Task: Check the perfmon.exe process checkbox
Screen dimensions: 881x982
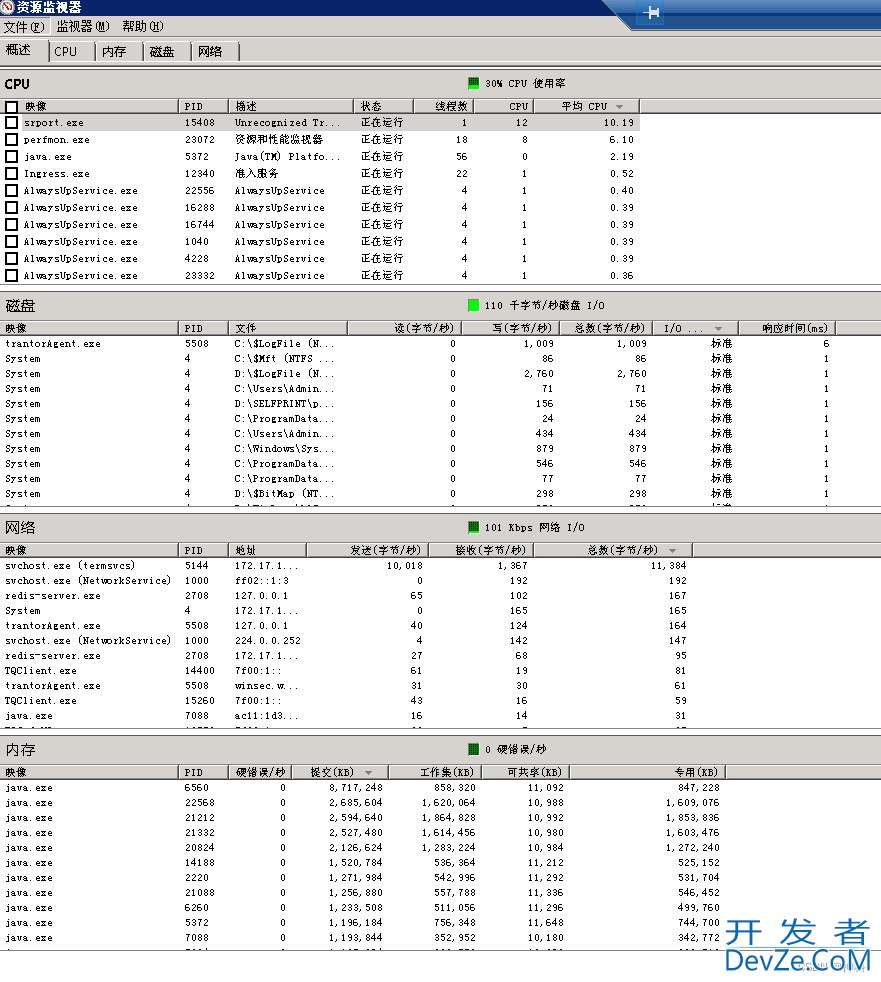Action: 11,140
